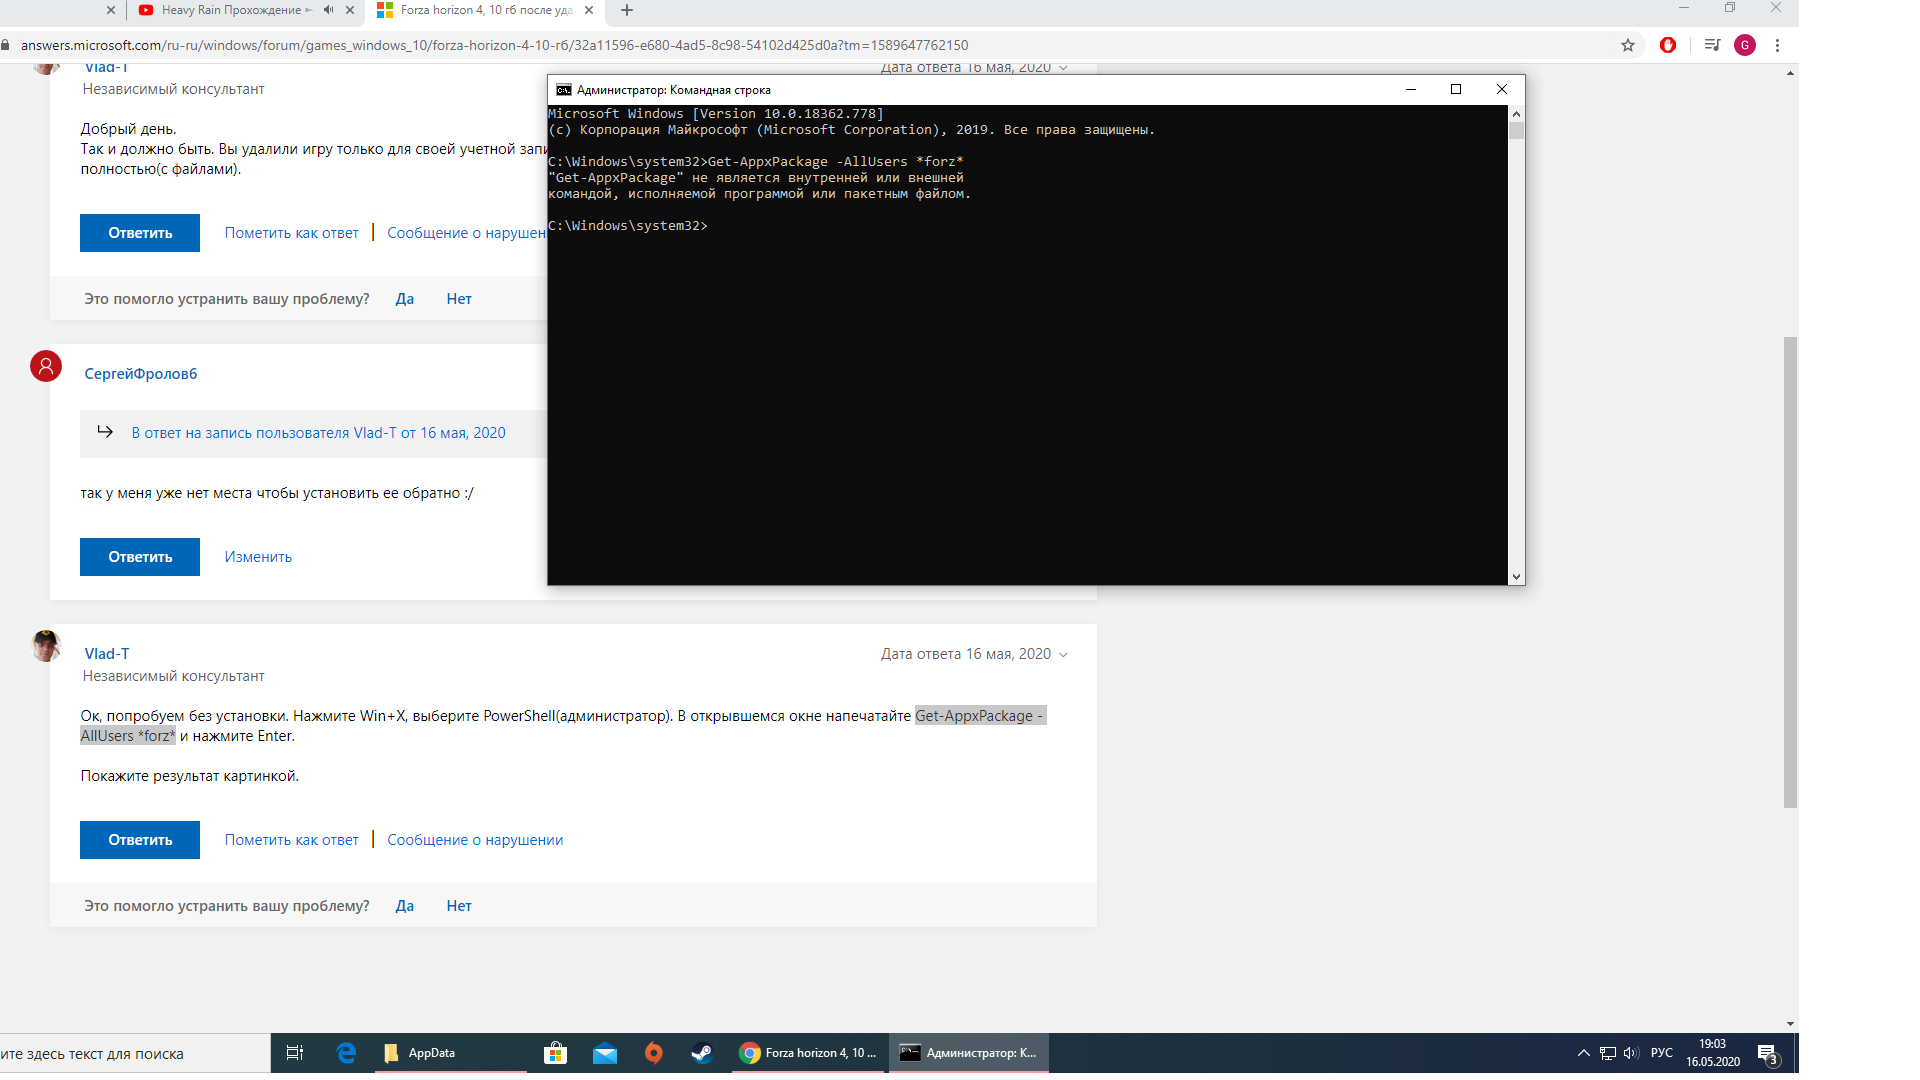Screen dimensions: 1920x1080
Task: Switch input language РУС indicator
Action: click(1662, 1053)
